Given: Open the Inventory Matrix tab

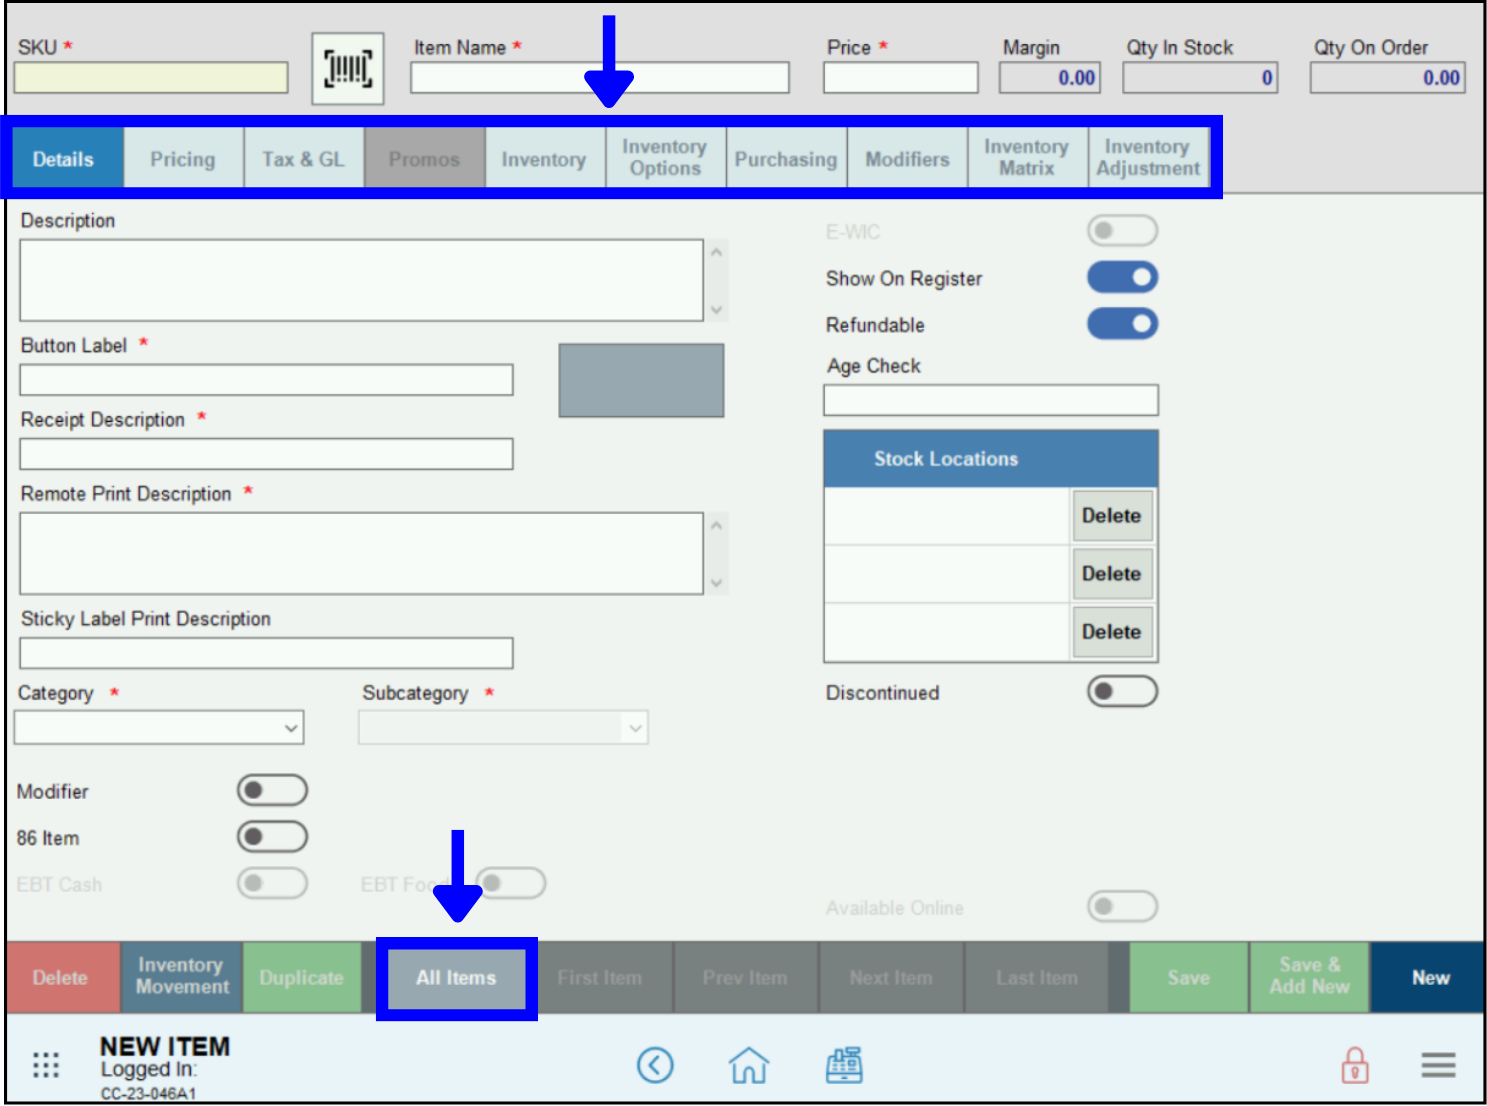Looking at the screenshot, I should pos(1028,158).
